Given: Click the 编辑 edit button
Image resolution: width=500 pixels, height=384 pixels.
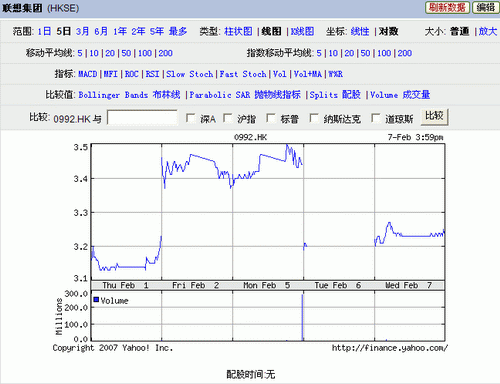Looking at the screenshot, I should pos(485,7).
